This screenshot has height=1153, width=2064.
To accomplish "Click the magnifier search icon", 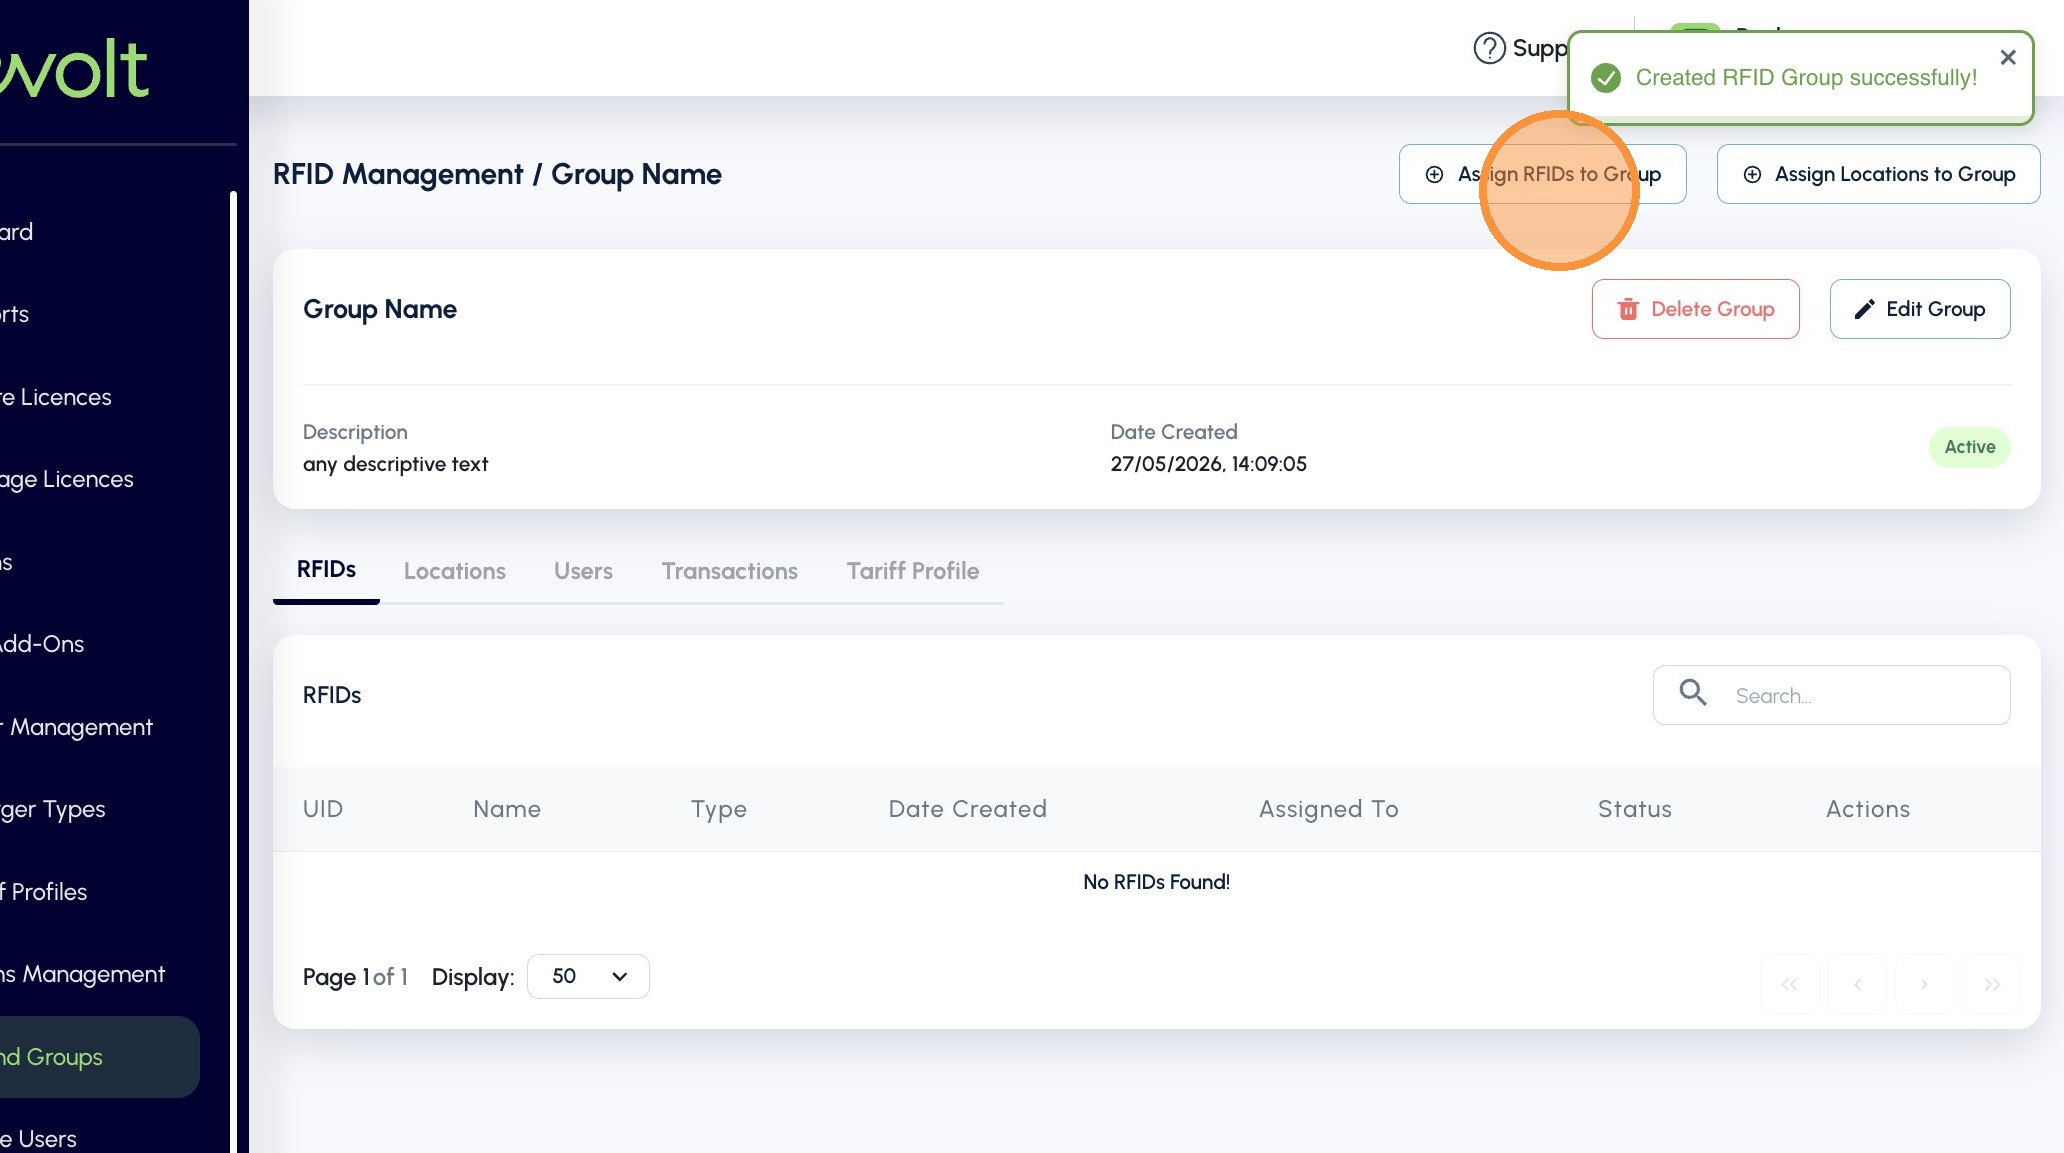I will point(1692,692).
